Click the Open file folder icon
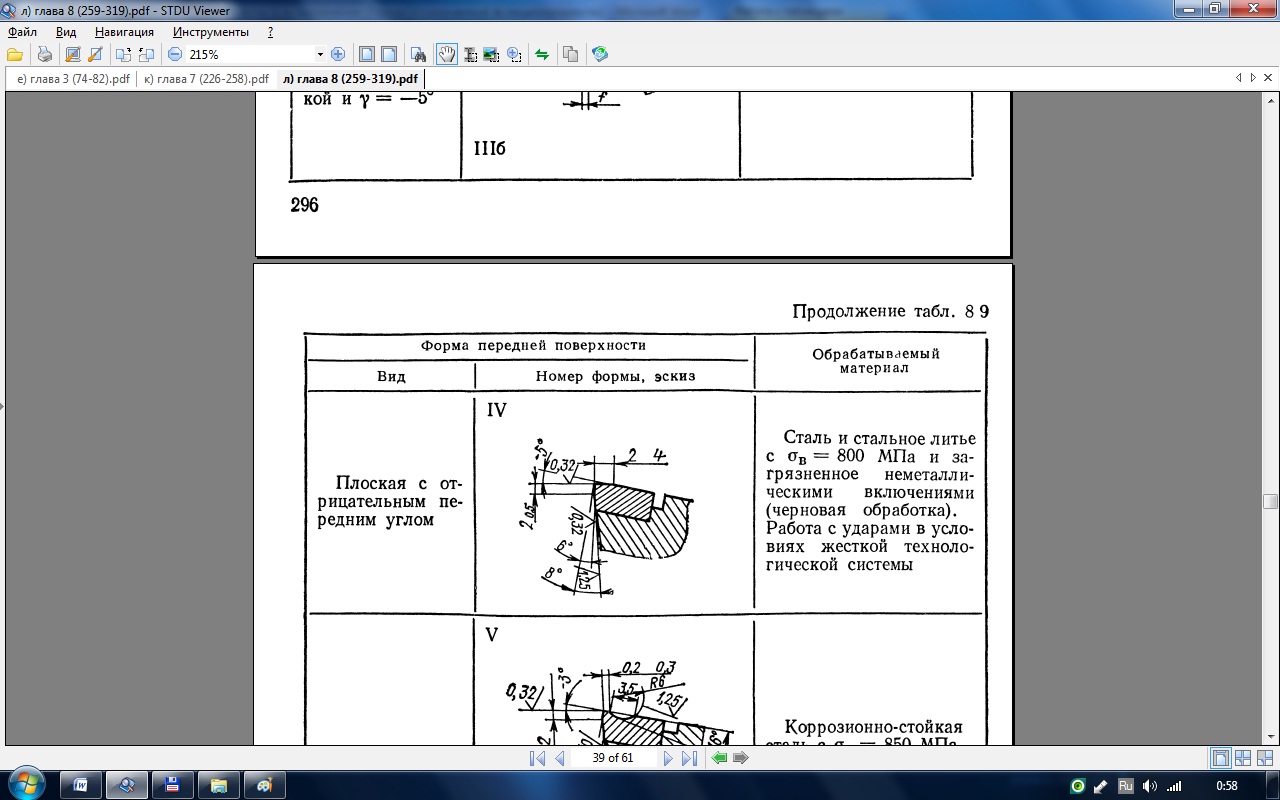 click(15, 54)
